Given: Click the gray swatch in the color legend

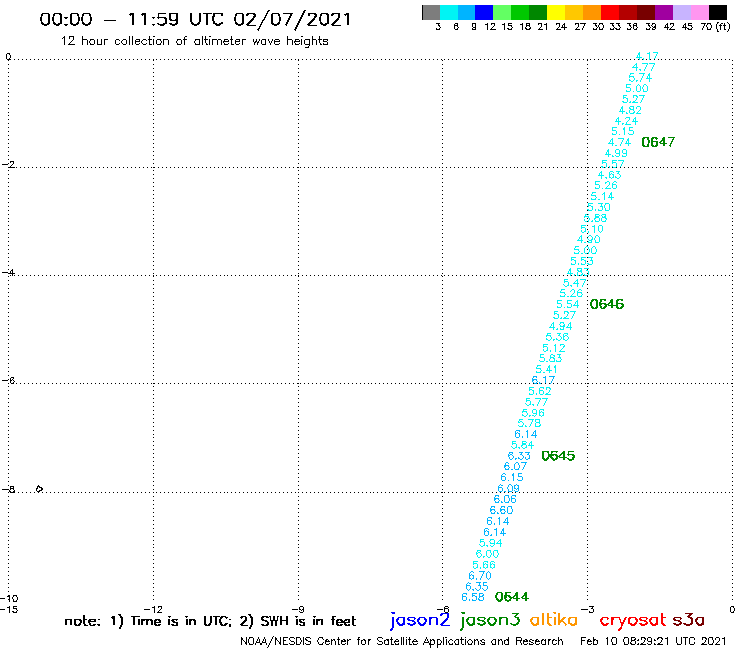Looking at the screenshot, I should pyautogui.click(x=431, y=12).
